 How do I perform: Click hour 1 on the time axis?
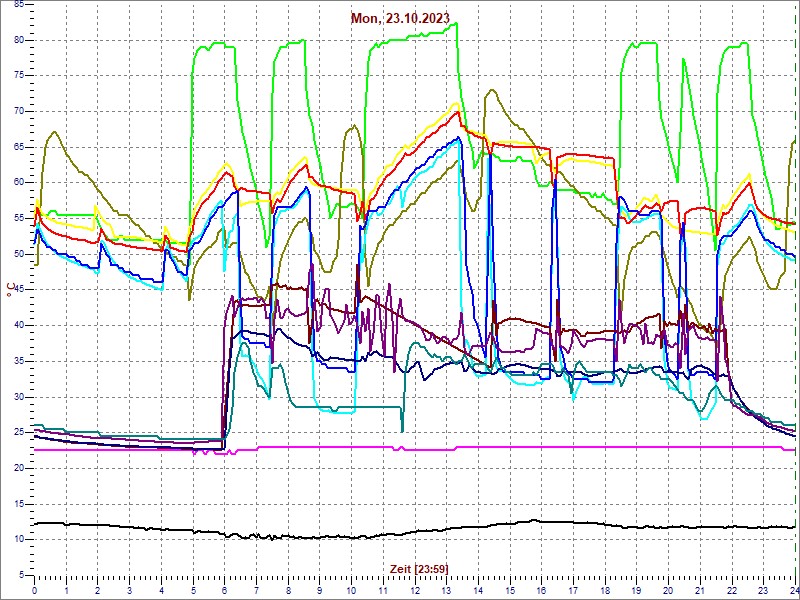click(66, 590)
